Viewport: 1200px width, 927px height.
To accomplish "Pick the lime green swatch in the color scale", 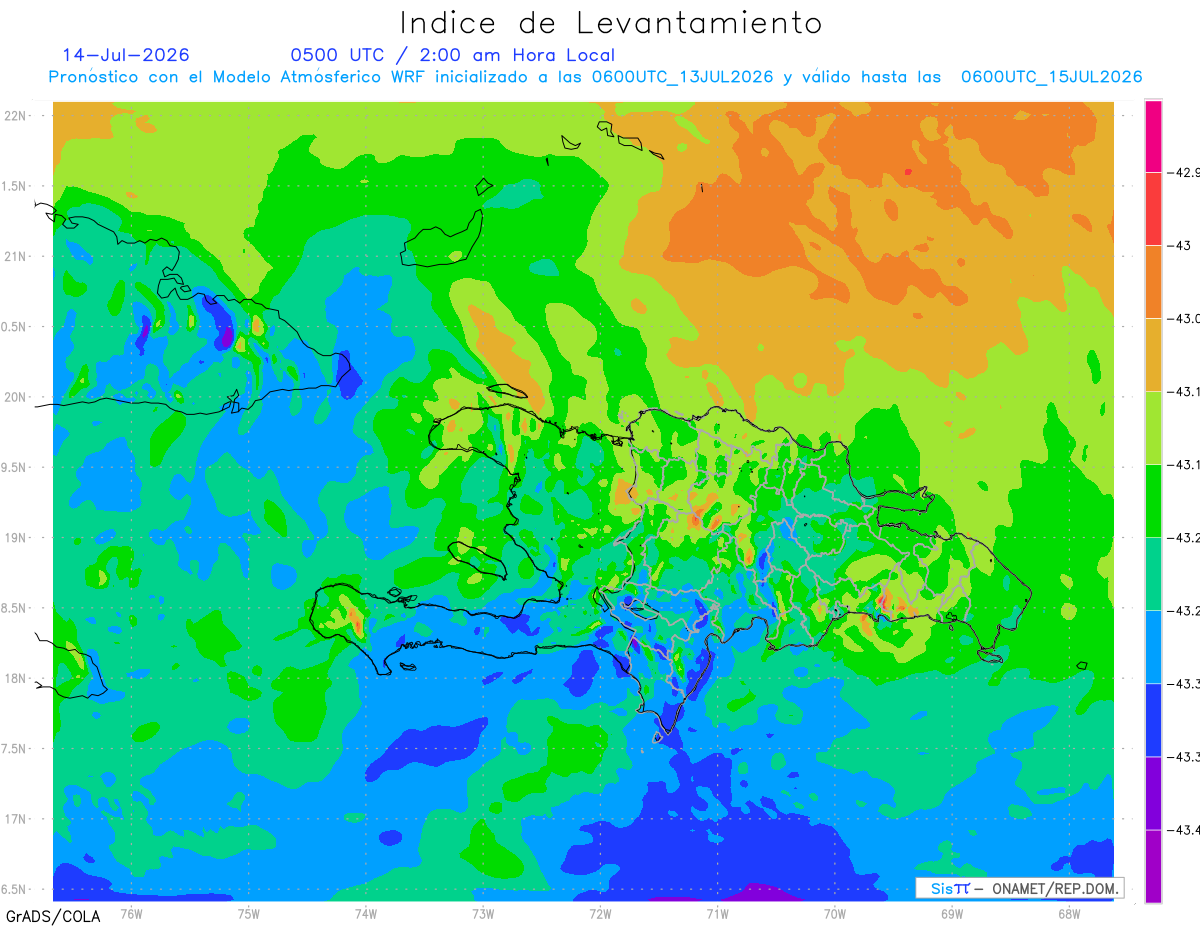I will tap(1153, 427).
